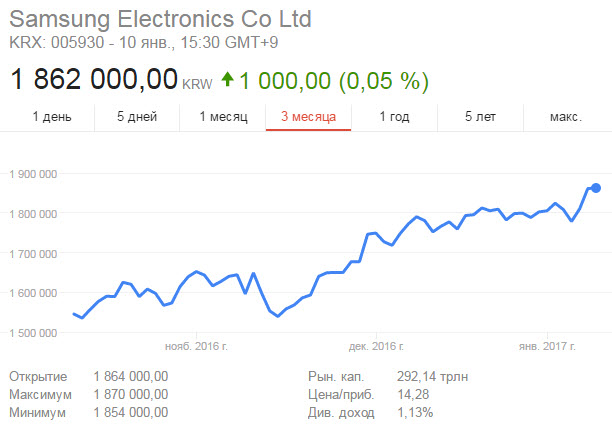Click the Открытие opening price value
Viewport: 612px width, 433px height.
tap(130, 376)
